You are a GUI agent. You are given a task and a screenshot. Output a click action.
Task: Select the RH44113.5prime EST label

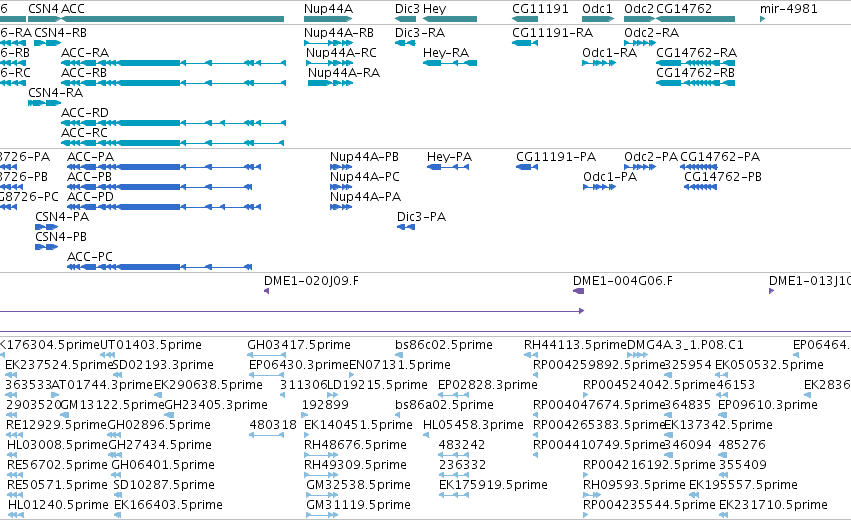pos(575,345)
